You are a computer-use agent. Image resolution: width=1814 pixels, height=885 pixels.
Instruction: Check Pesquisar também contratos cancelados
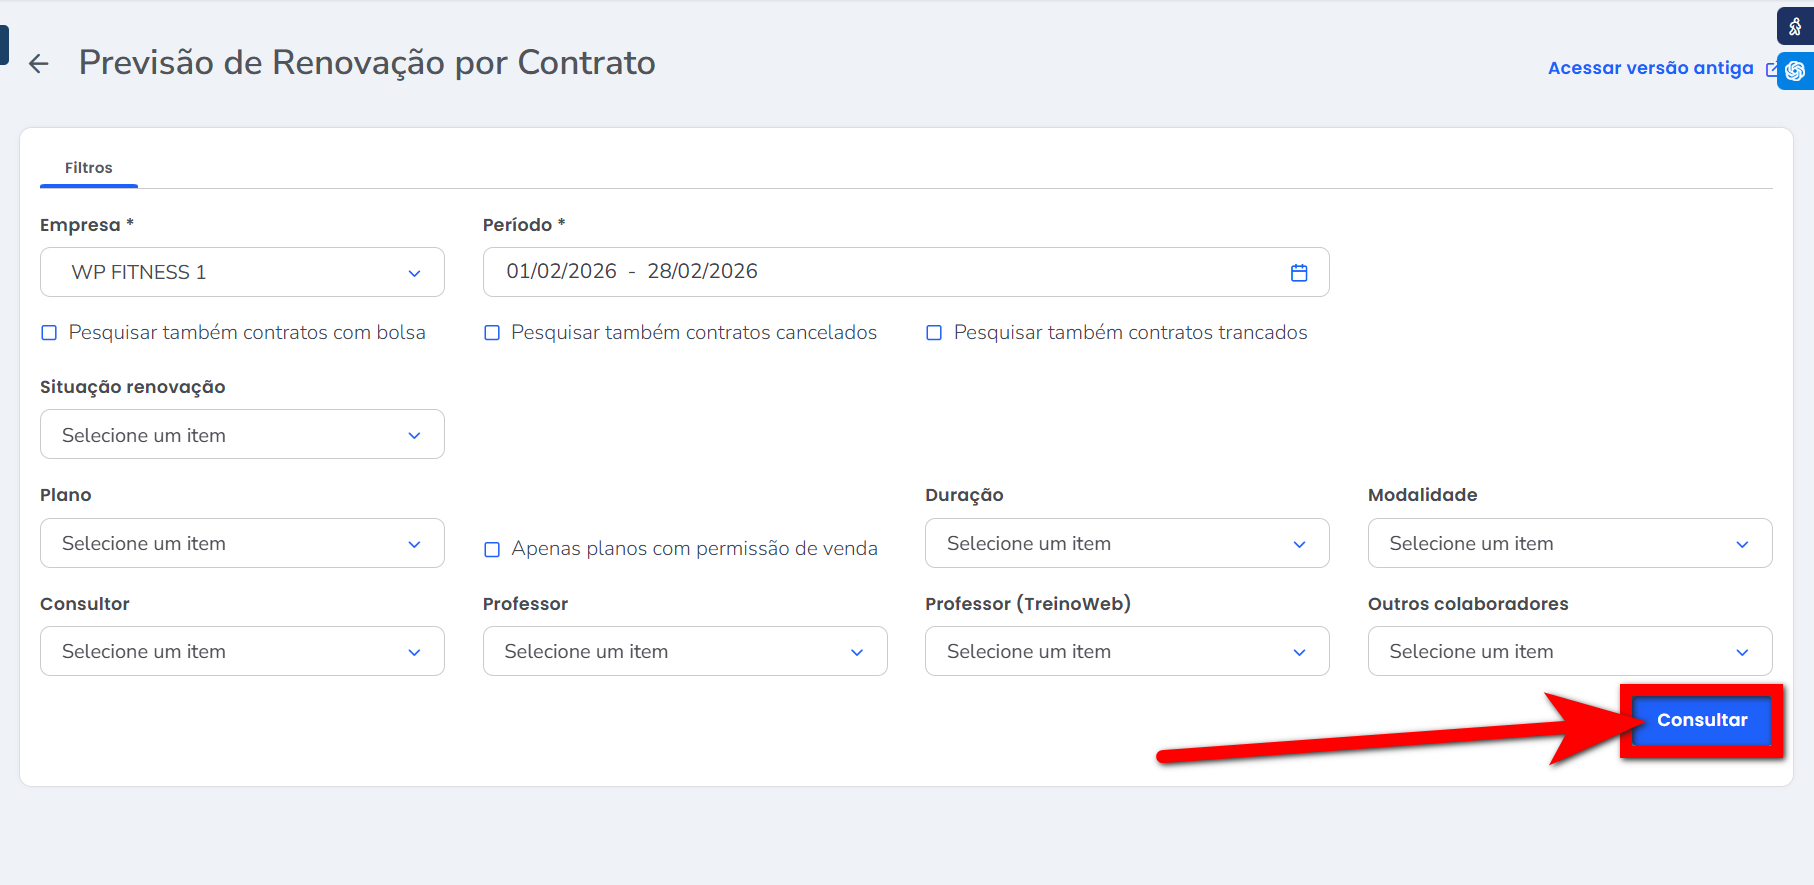pyautogui.click(x=492, y=333)
